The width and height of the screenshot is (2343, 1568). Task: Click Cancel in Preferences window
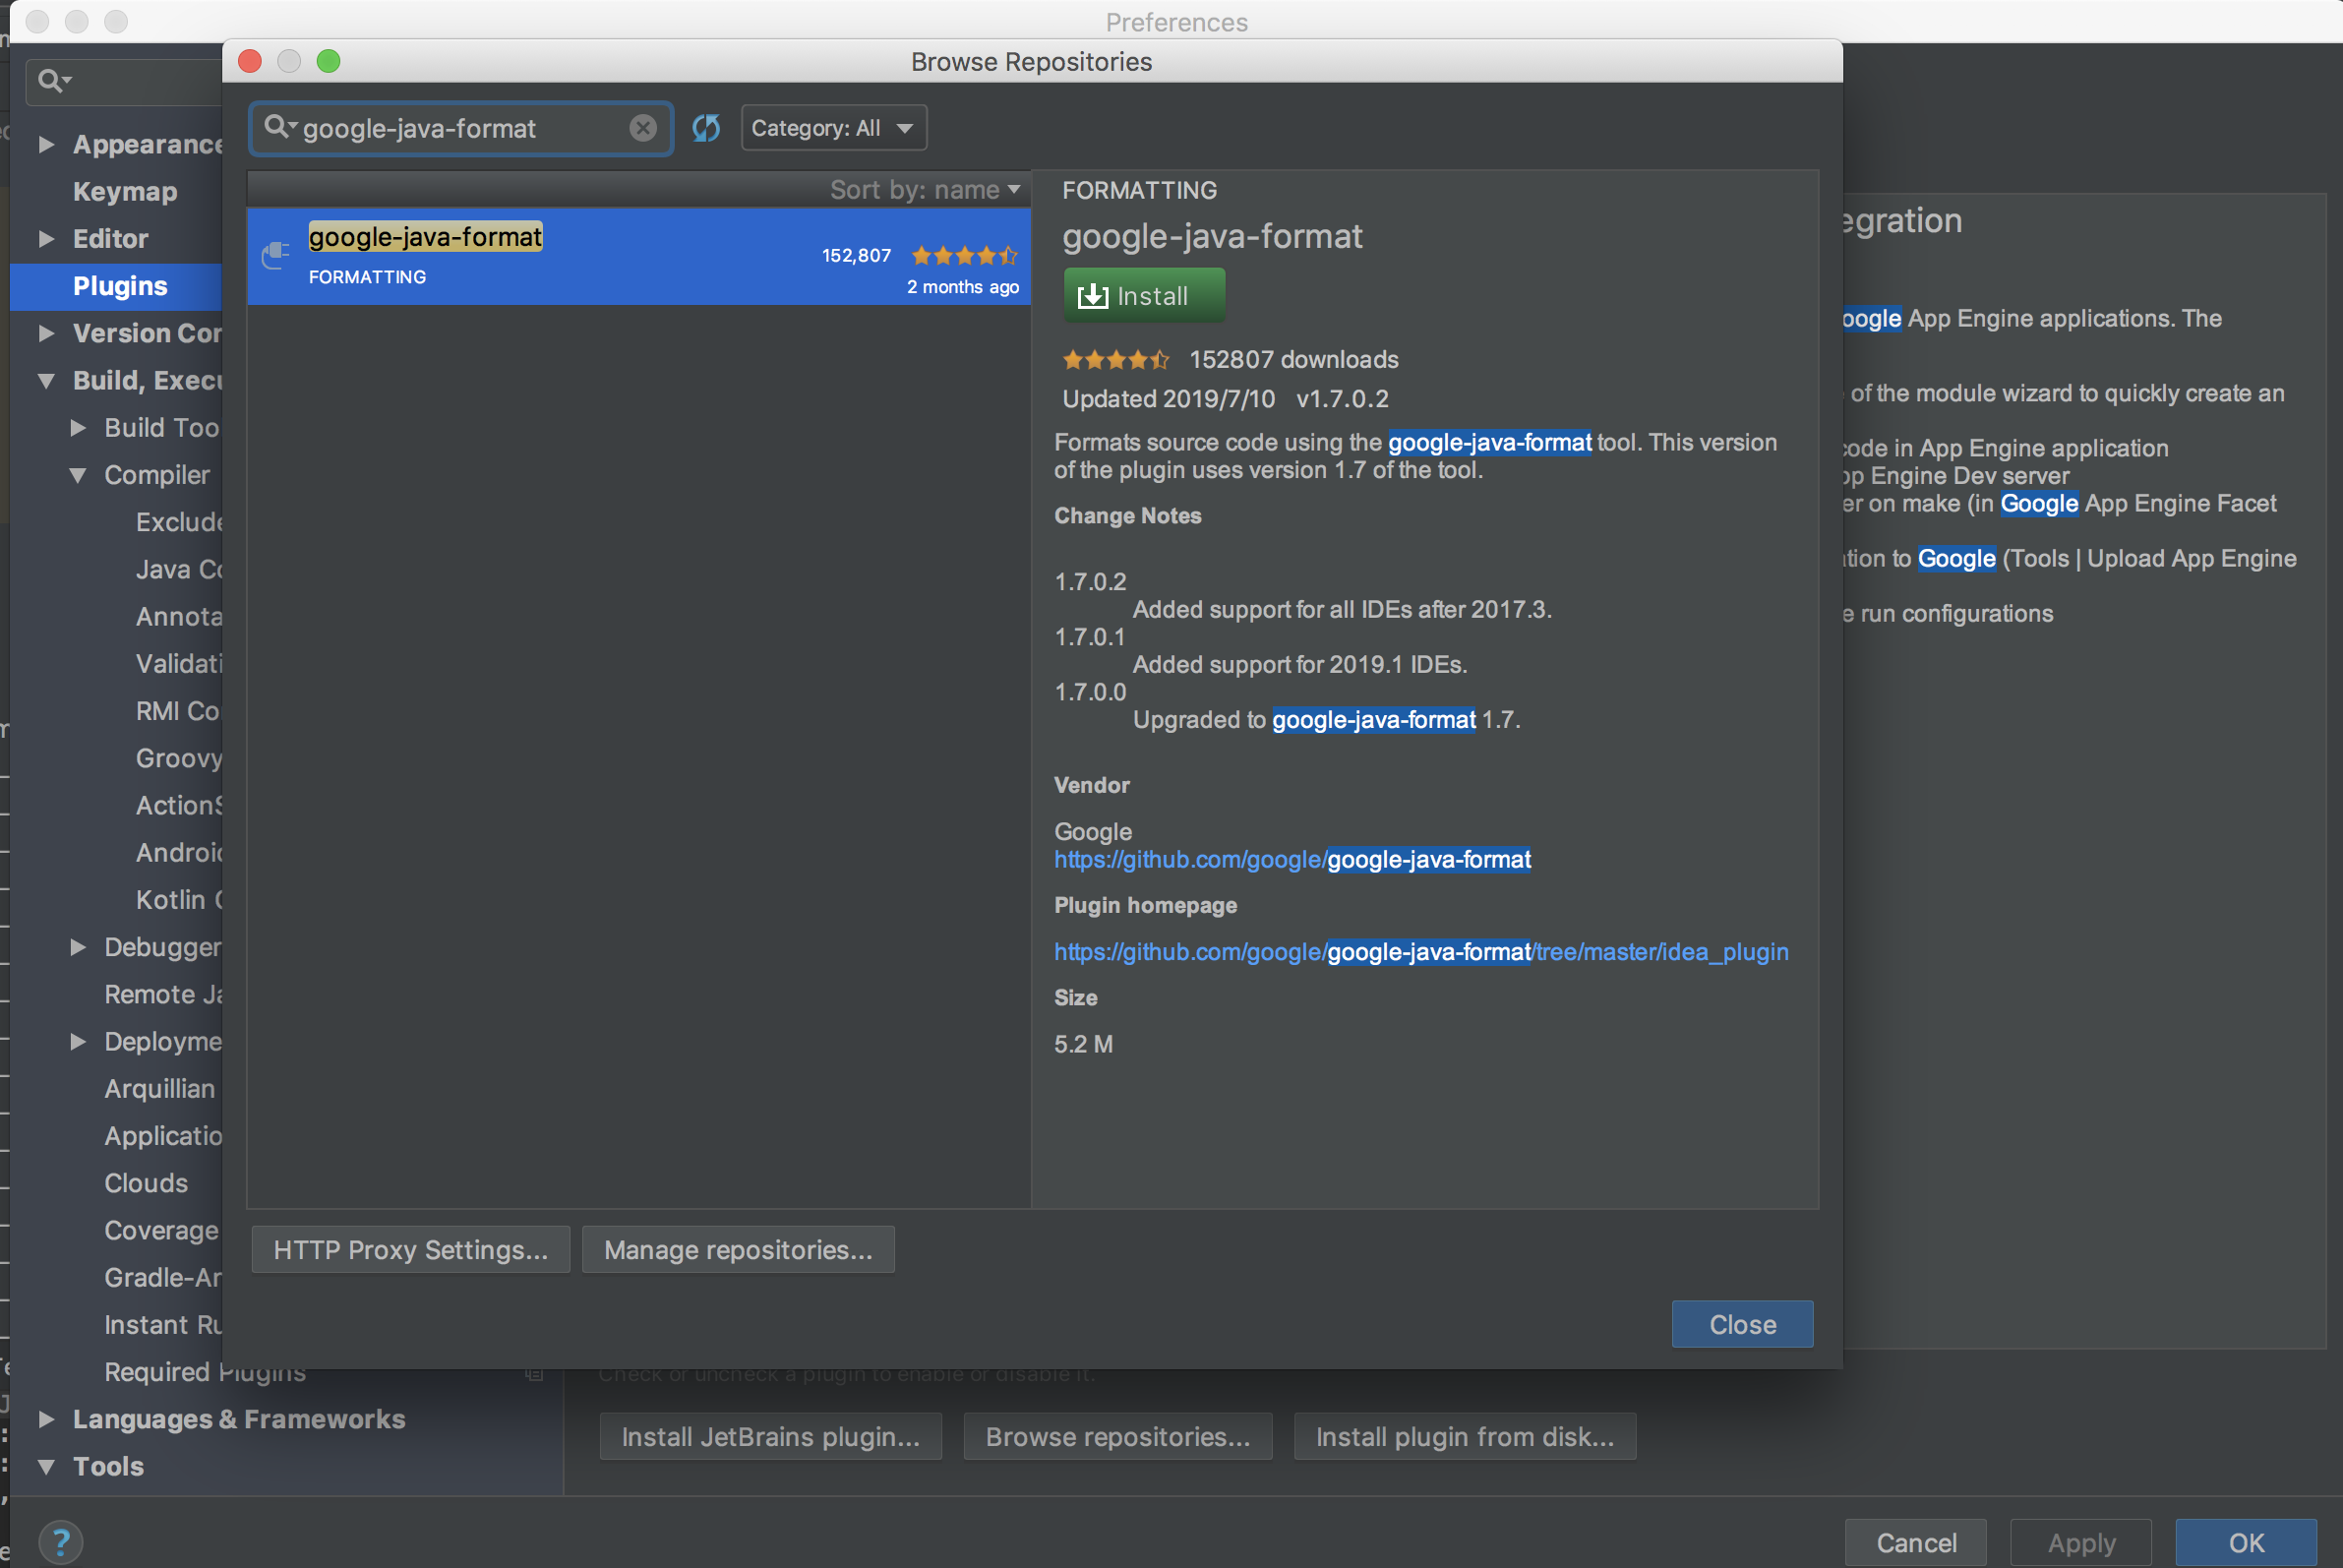[x=1915, y=1542]
